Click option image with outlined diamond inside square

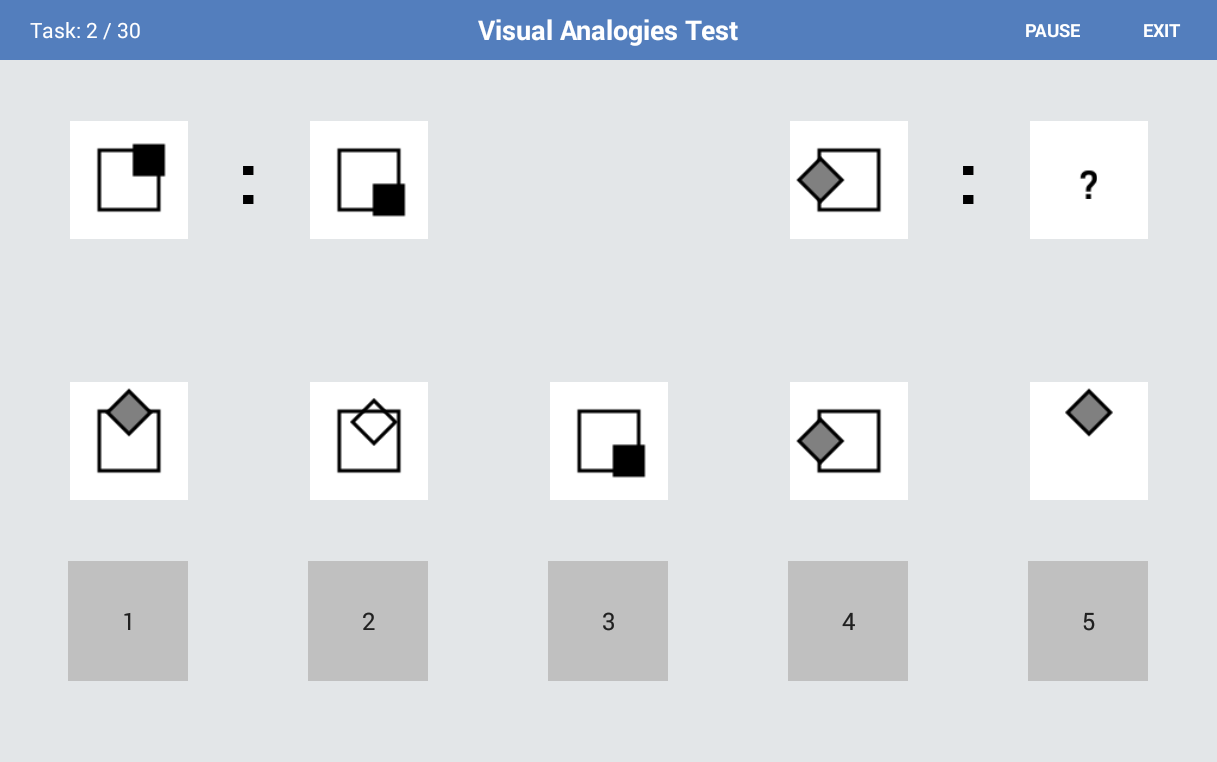(x=369, y=441)
